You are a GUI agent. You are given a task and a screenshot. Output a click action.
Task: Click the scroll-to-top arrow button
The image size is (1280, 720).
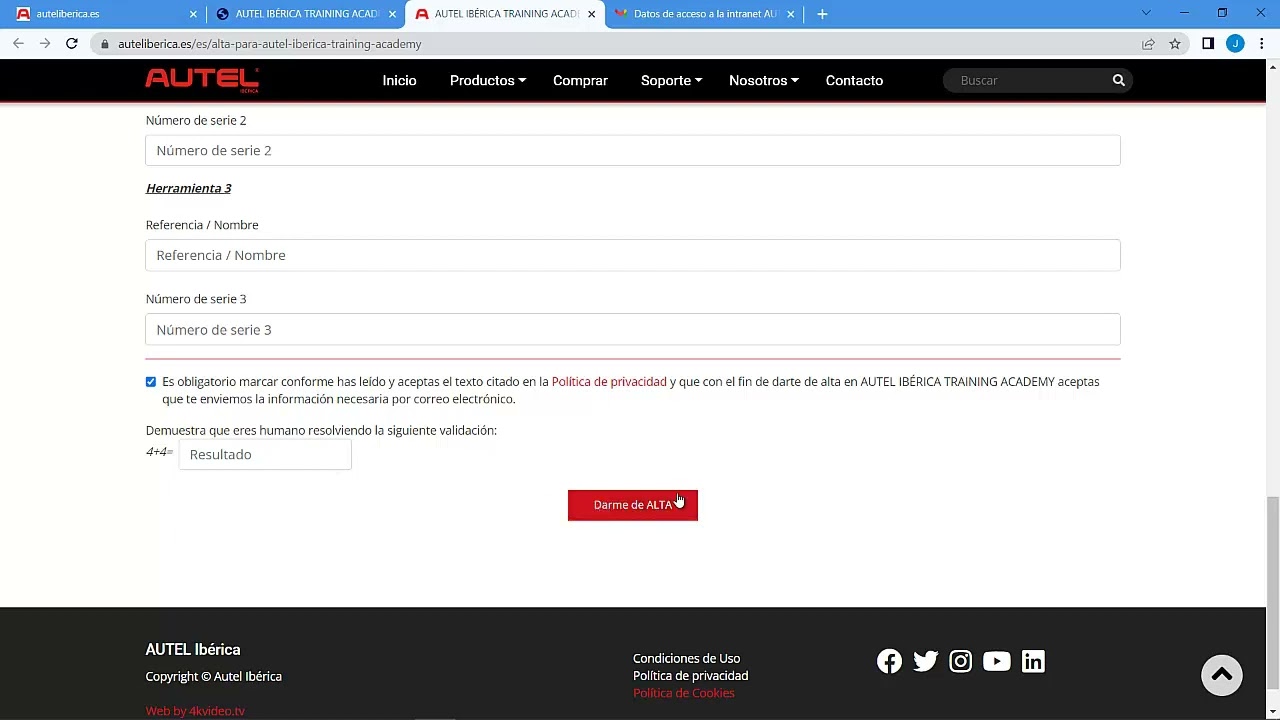click(x=1222, y=675)
